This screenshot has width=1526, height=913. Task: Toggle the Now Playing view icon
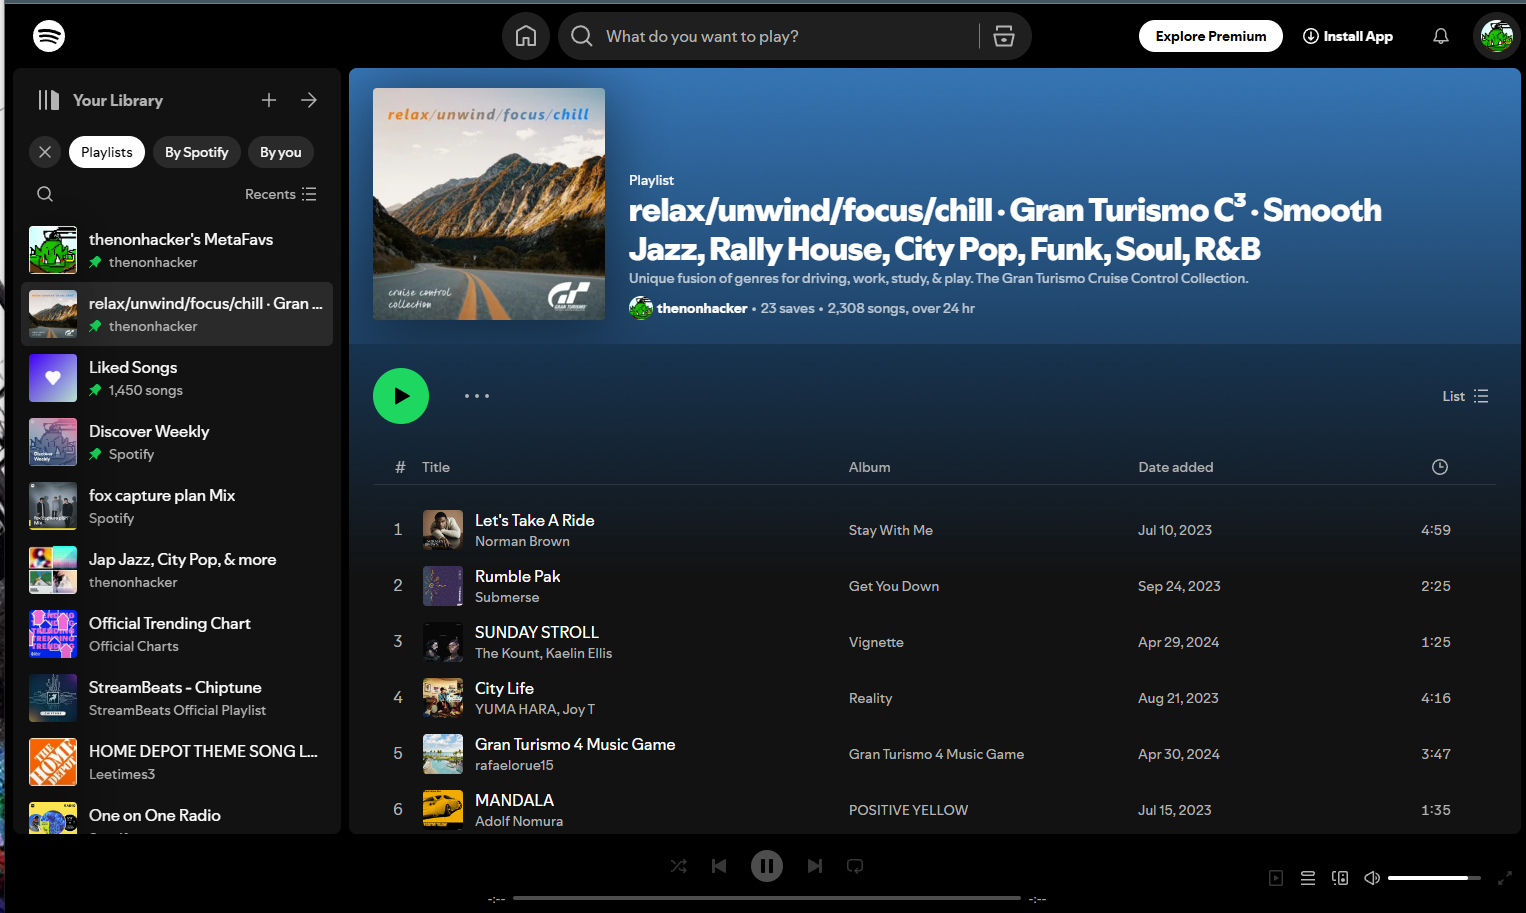pos(1276,878)
